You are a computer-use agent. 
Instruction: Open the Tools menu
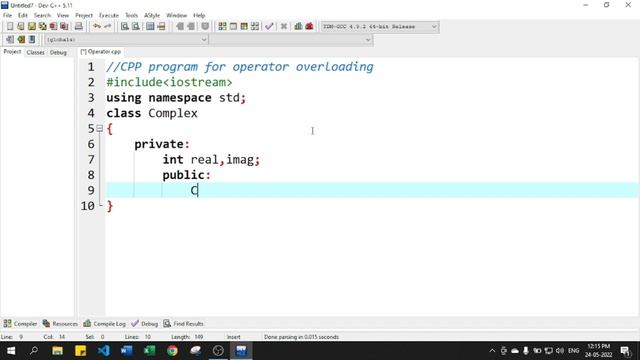131,15
